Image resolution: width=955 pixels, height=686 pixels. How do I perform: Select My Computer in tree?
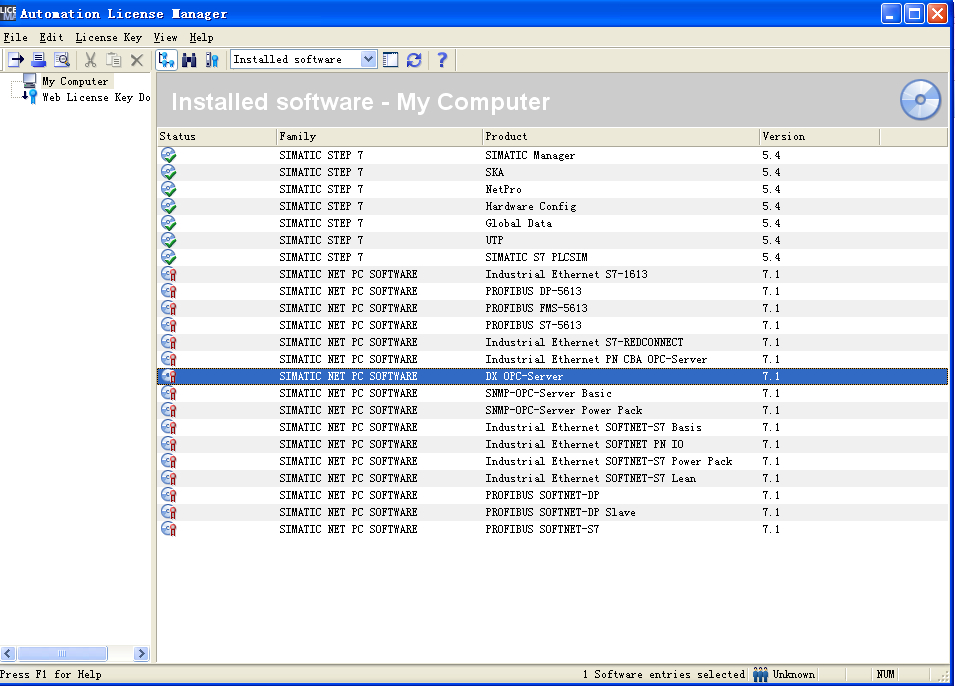pos(75,82)
